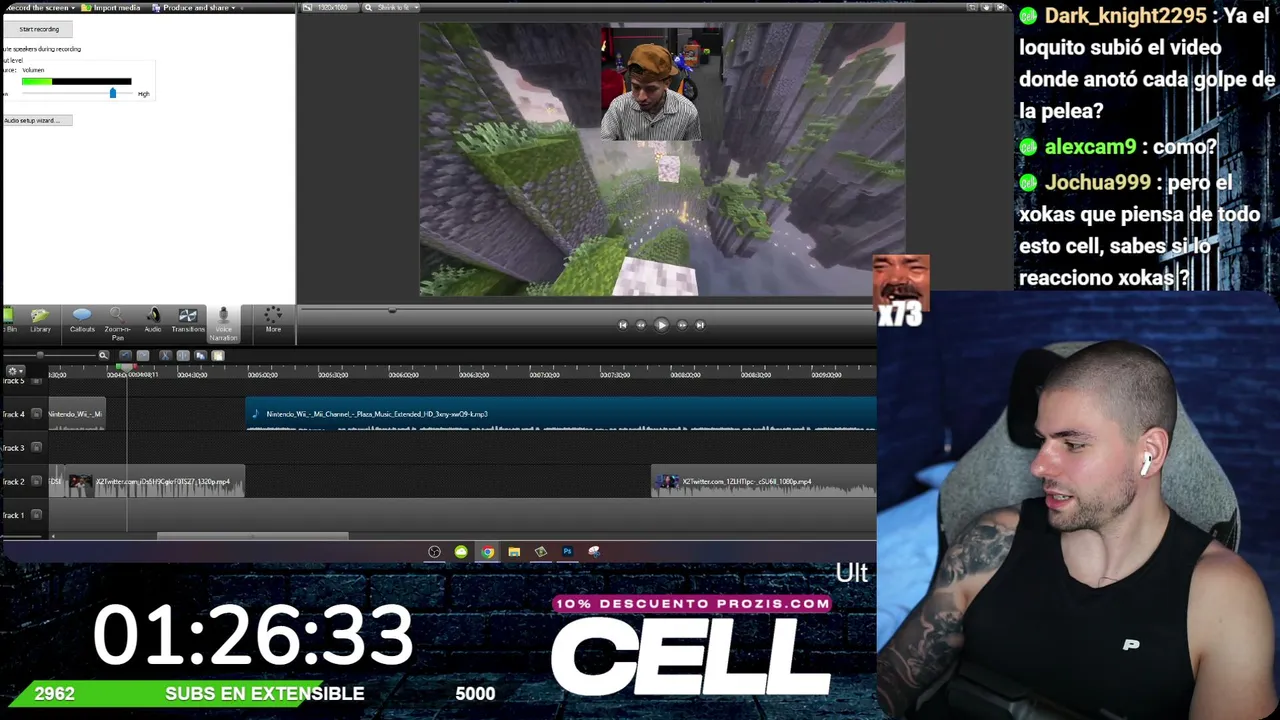Open the More tools menu
The height and width of the screenshot is (720, 1280).
pyautogui.click(x=273, y=321)
